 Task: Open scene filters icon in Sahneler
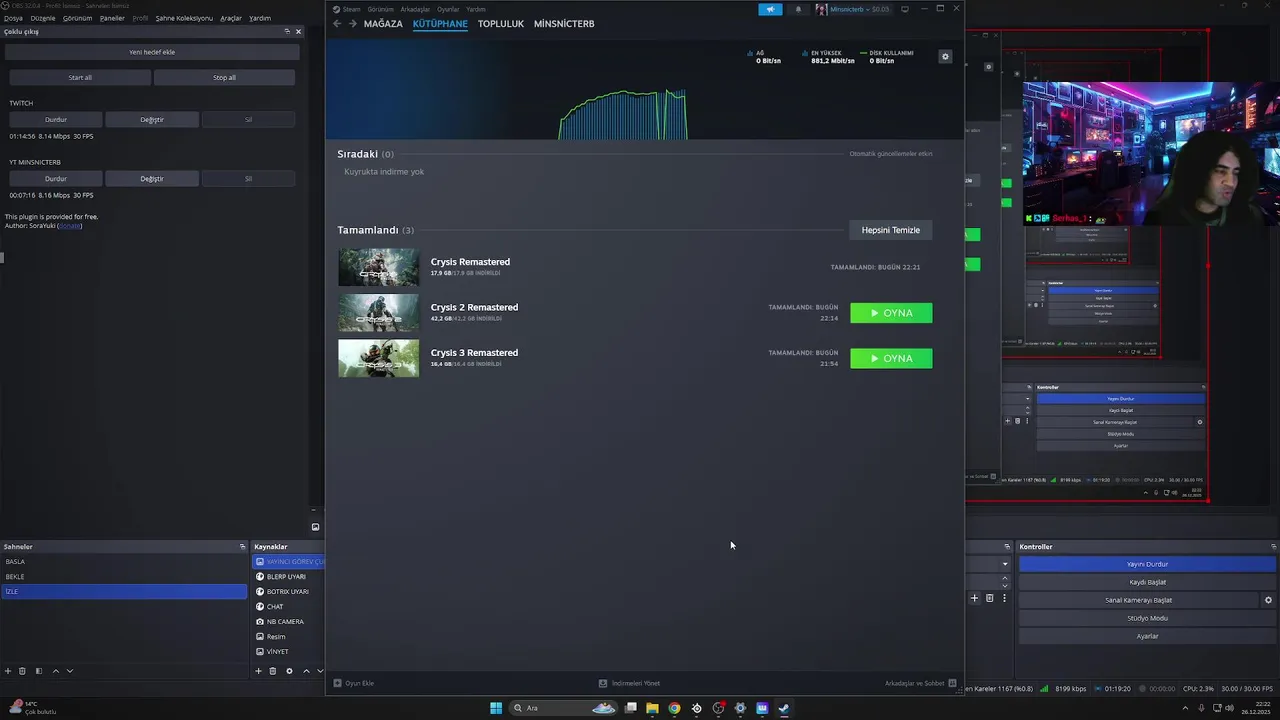click(39, 671)
